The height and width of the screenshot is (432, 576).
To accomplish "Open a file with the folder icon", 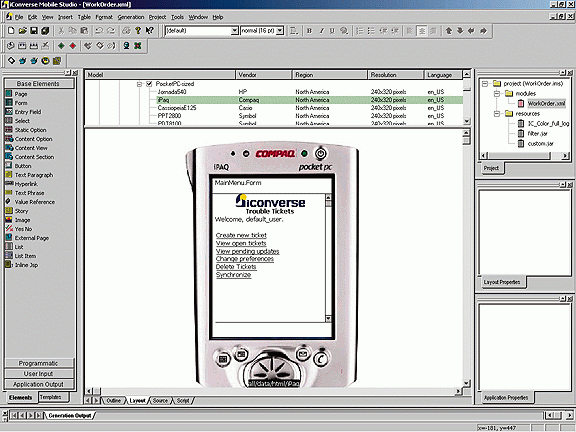I will 22,30.
